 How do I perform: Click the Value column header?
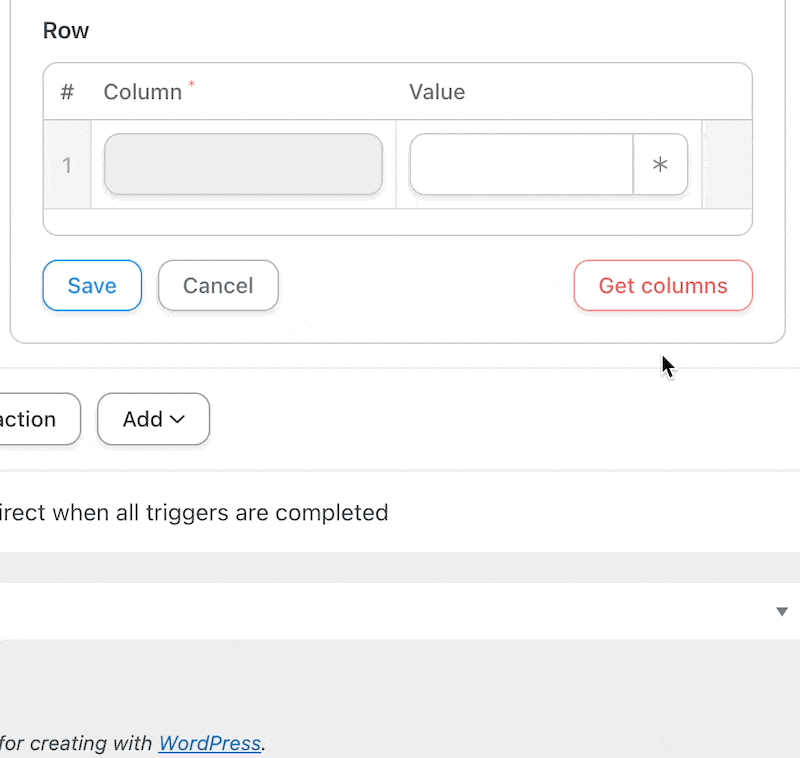[x=437, y=91]
